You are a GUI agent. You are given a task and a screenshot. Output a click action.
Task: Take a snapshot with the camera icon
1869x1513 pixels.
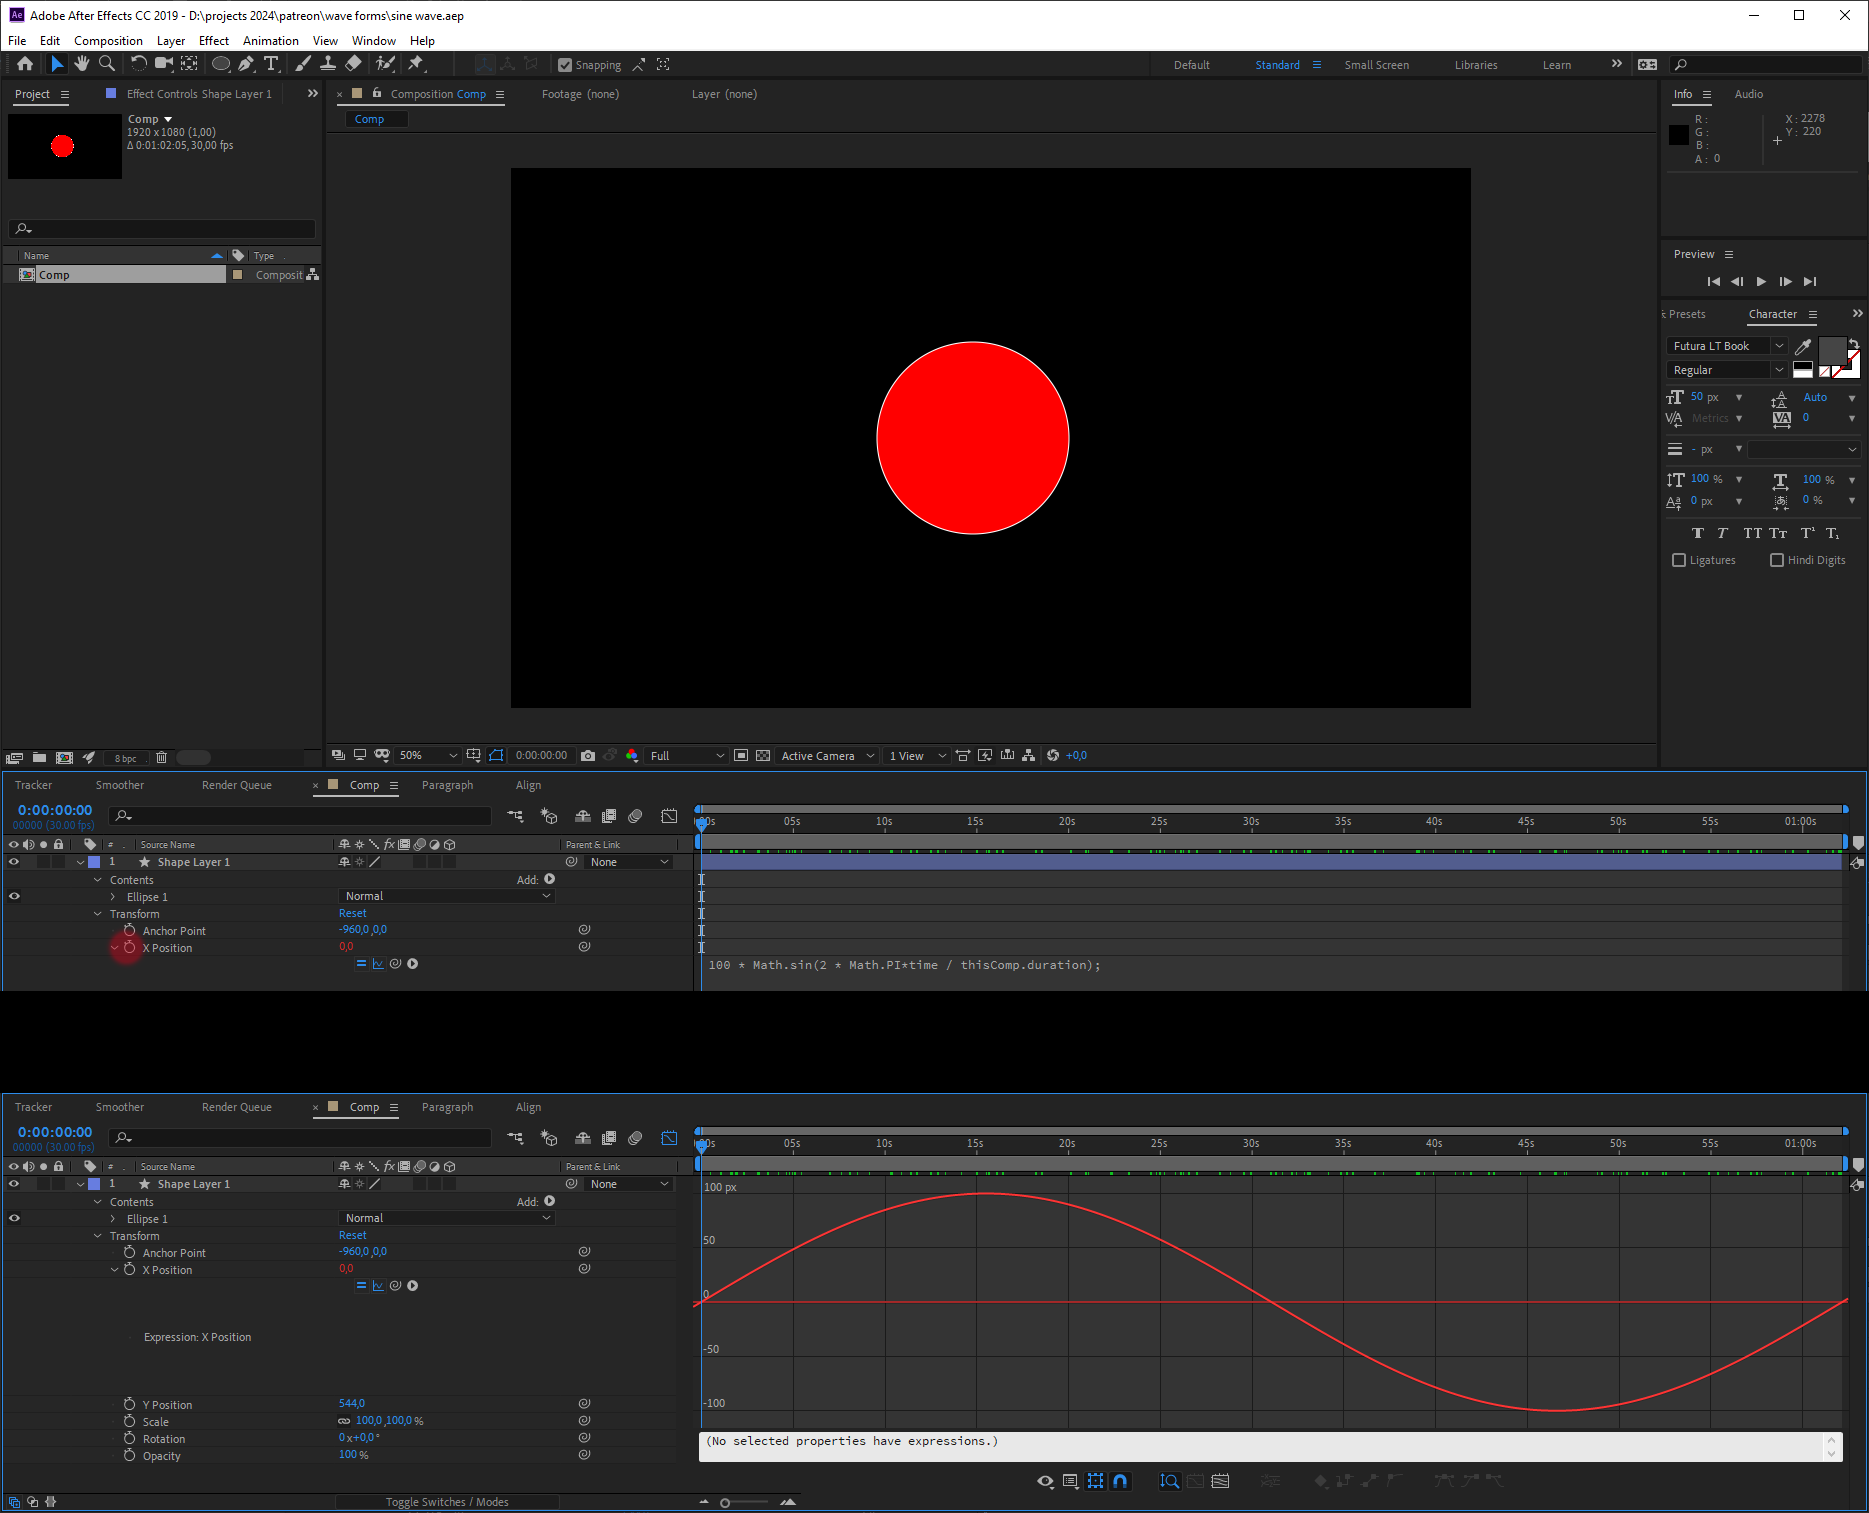pos(588,756)
